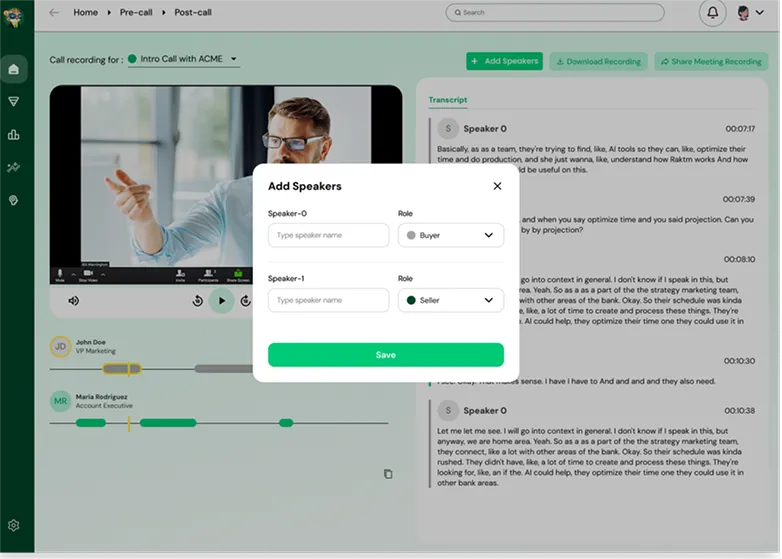Open the user profile avatar menu
Screen dimensions: 782x559
751,12
